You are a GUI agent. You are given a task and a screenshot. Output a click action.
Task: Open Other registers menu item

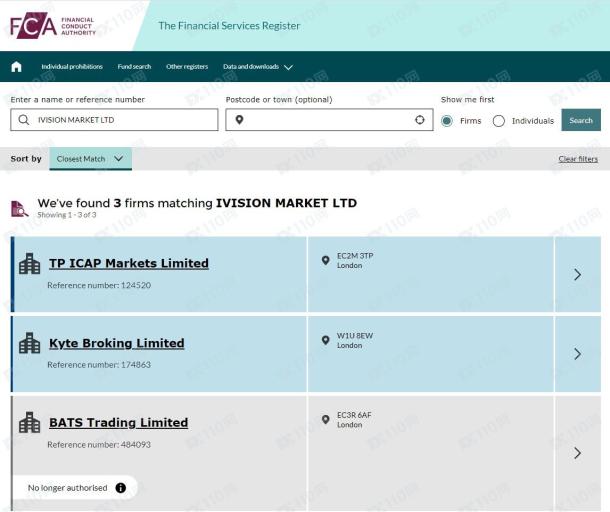pos(187,67)
